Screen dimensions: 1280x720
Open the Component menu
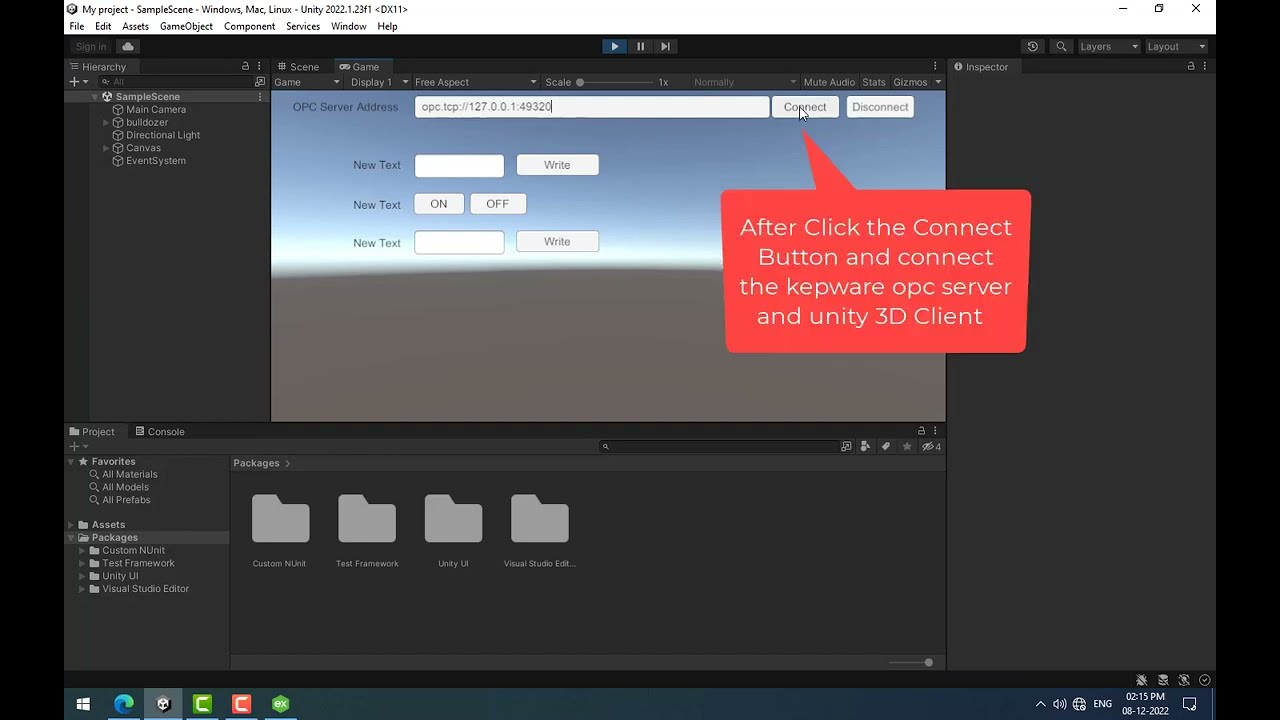pos(249,26)
